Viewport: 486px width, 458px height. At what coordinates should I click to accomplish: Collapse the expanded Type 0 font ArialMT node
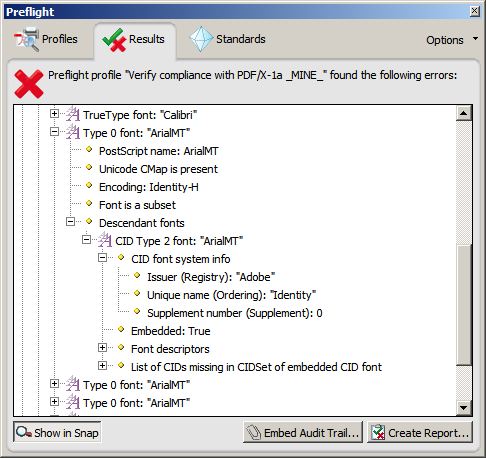54,132
